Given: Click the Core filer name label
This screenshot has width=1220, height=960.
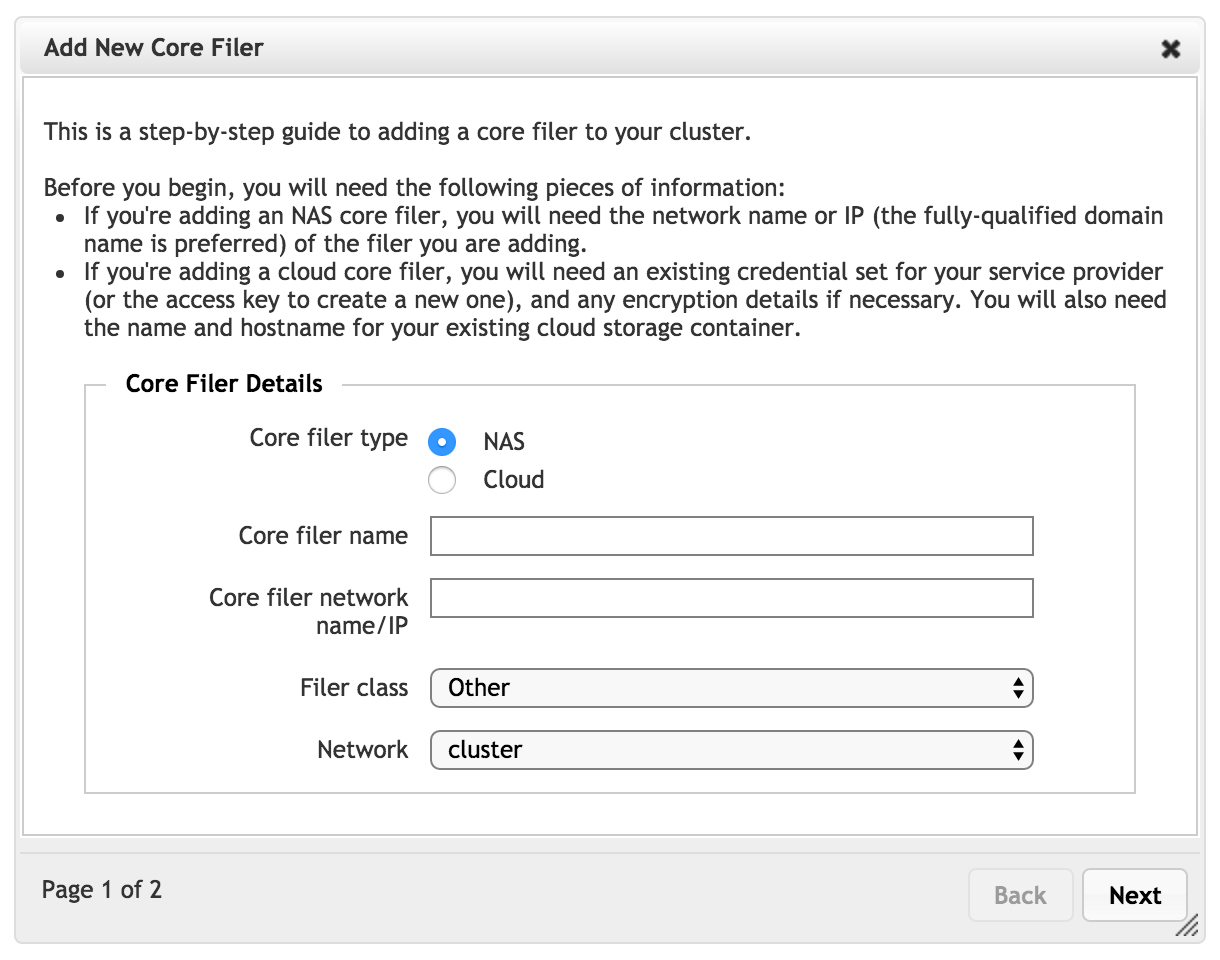Looking at the screenshot, I should point(323,536).
